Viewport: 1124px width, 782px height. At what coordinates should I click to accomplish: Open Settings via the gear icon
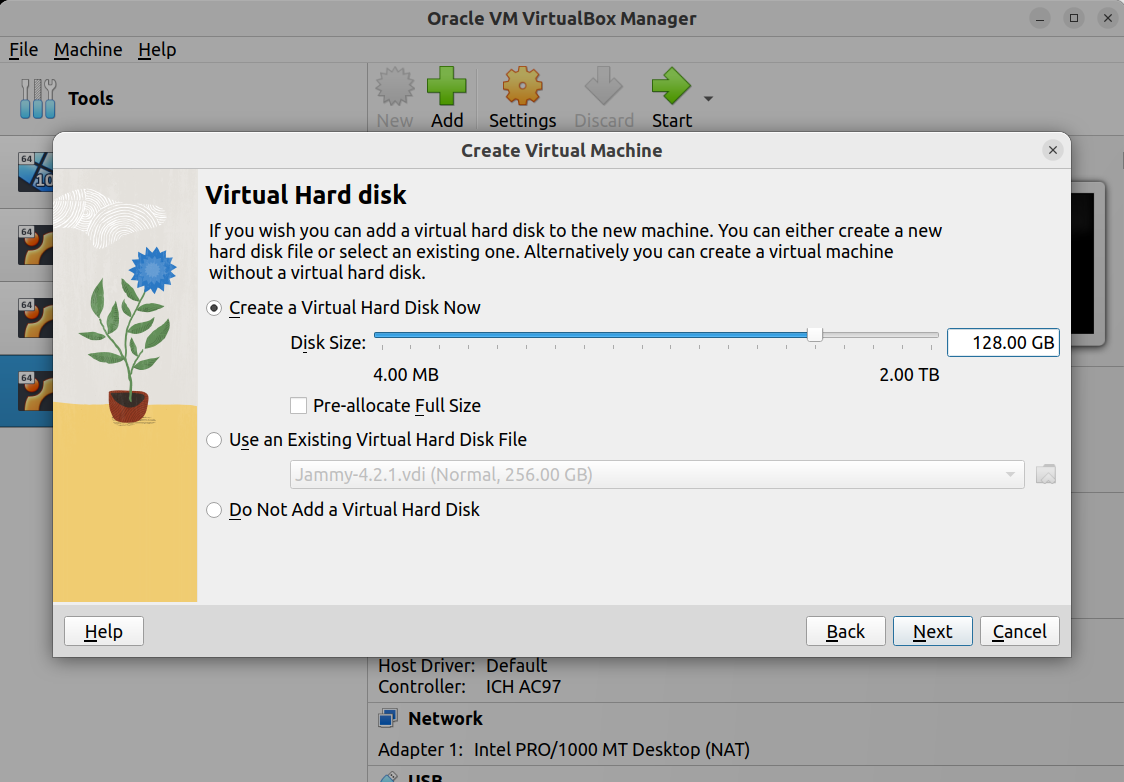click(x=523, y=87)
